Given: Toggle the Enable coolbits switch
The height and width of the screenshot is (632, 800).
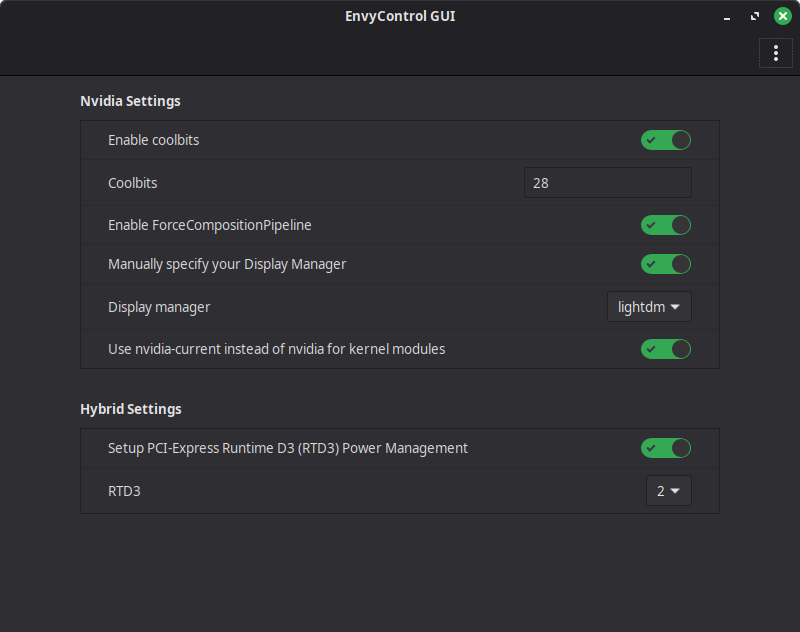Looking at the screenshot, I should (666, 141).
